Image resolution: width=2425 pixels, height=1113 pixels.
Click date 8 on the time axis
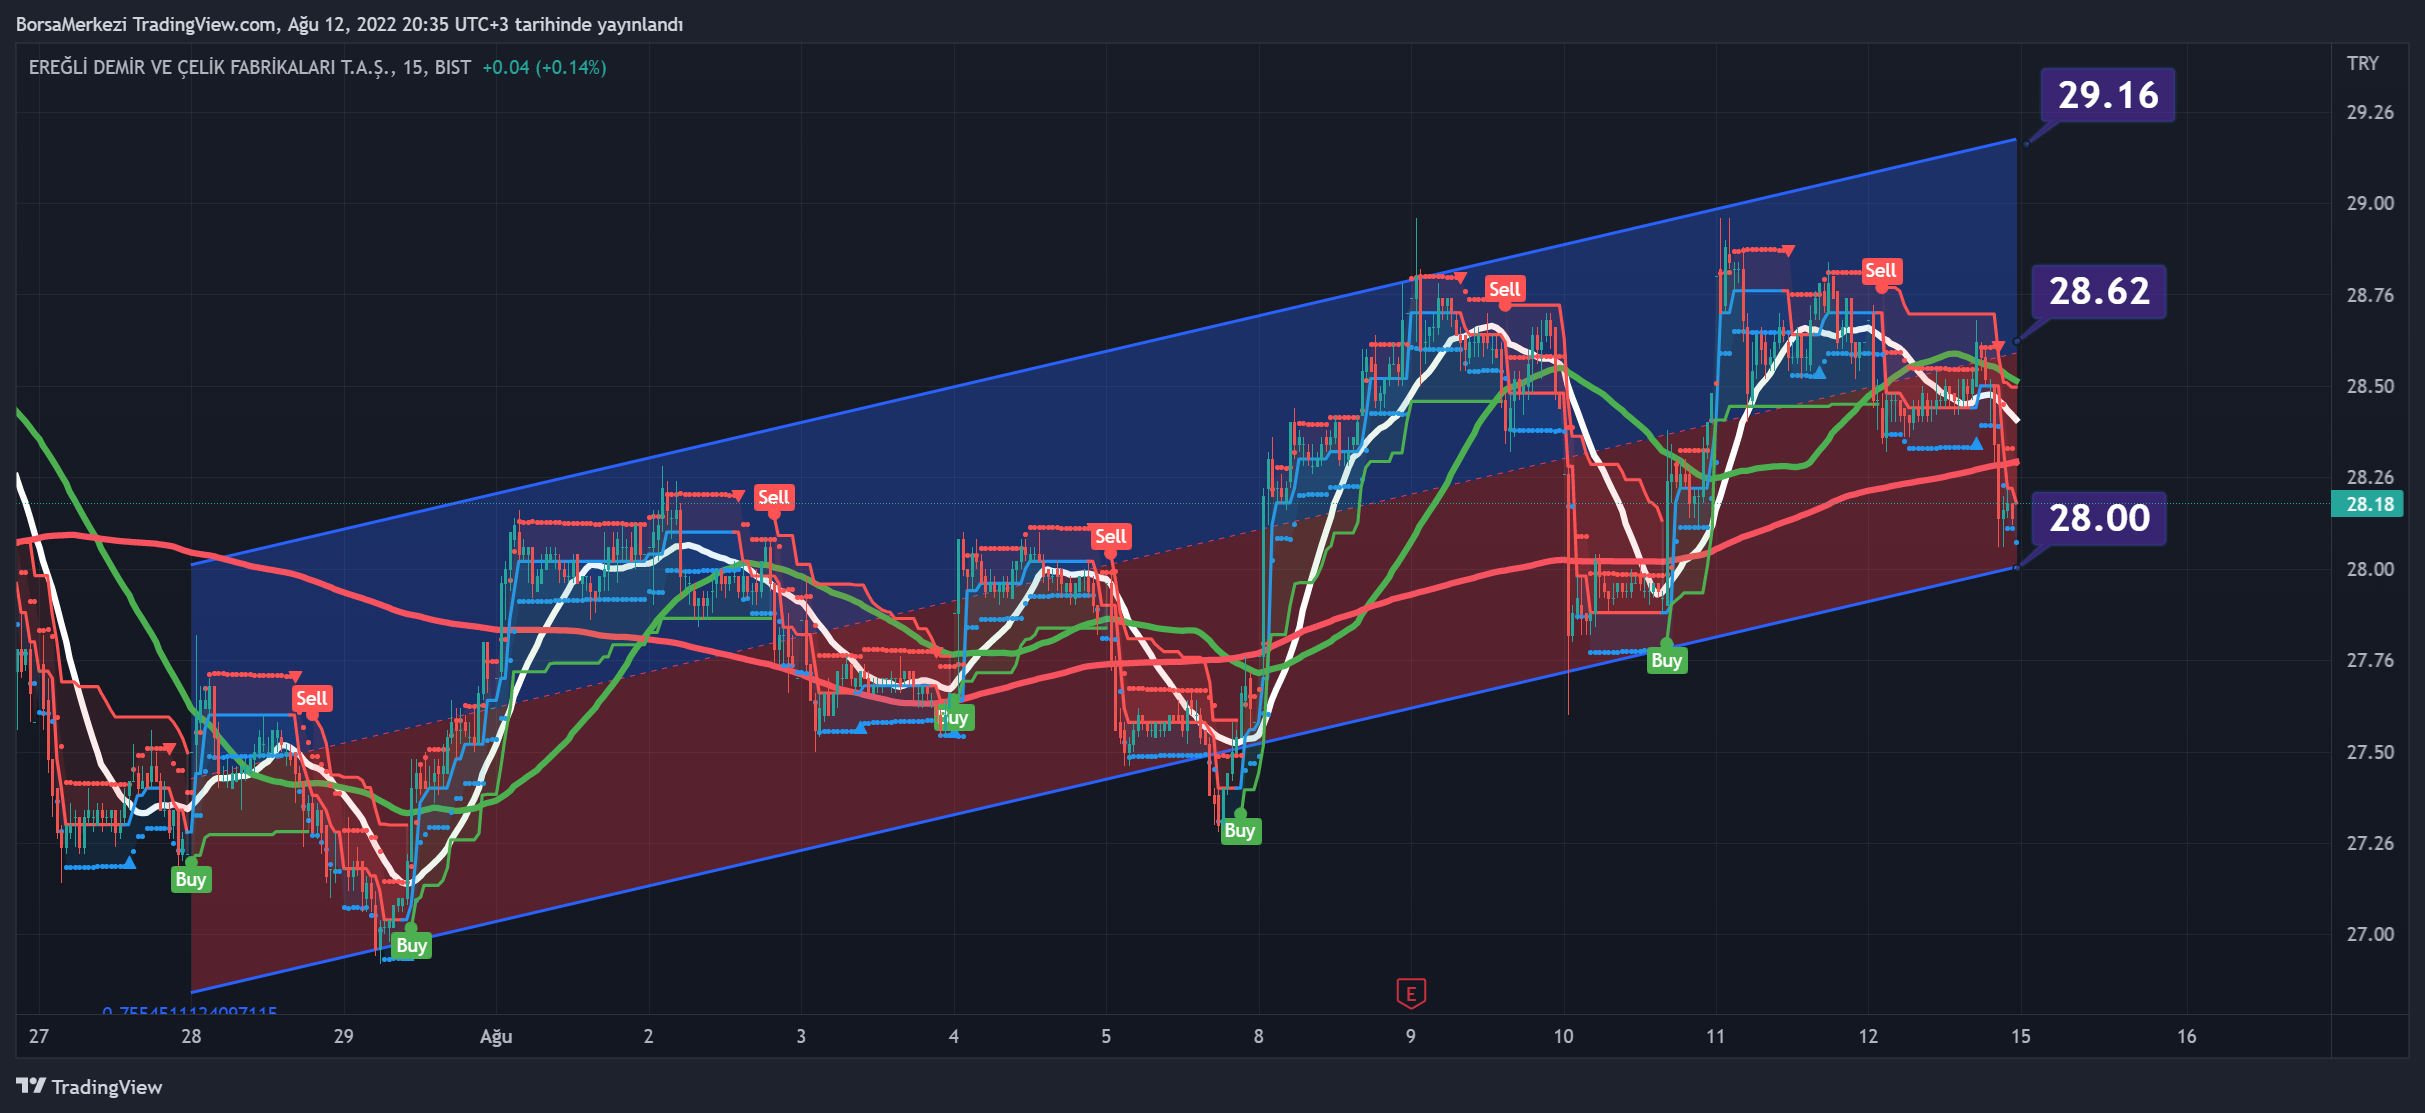(1259, 1036)
